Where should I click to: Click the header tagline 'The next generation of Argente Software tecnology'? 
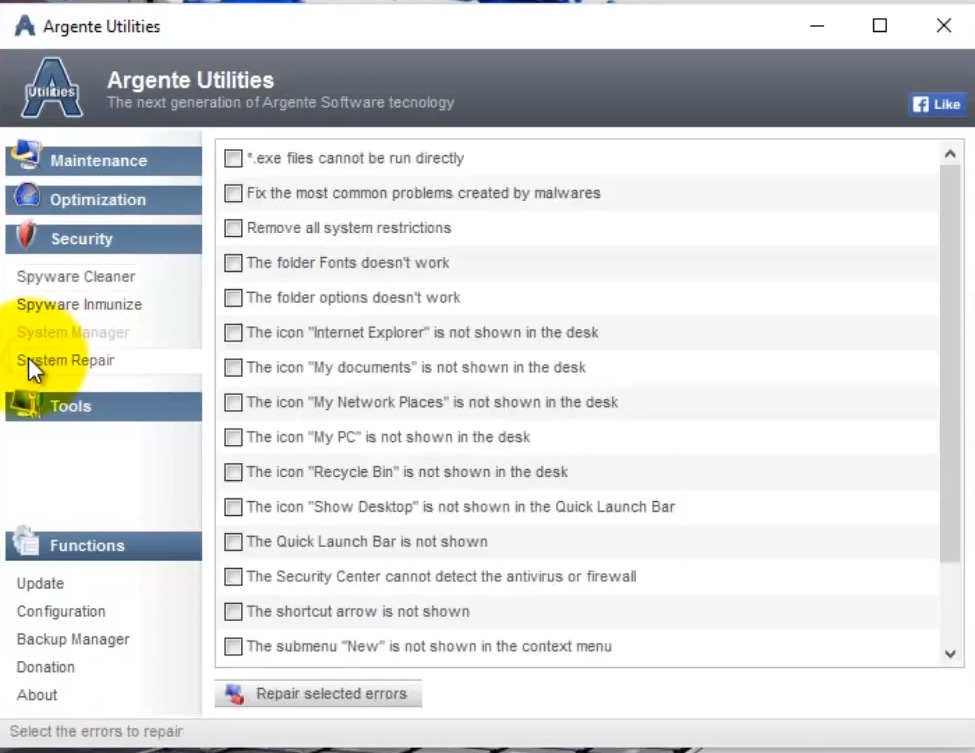280,103
